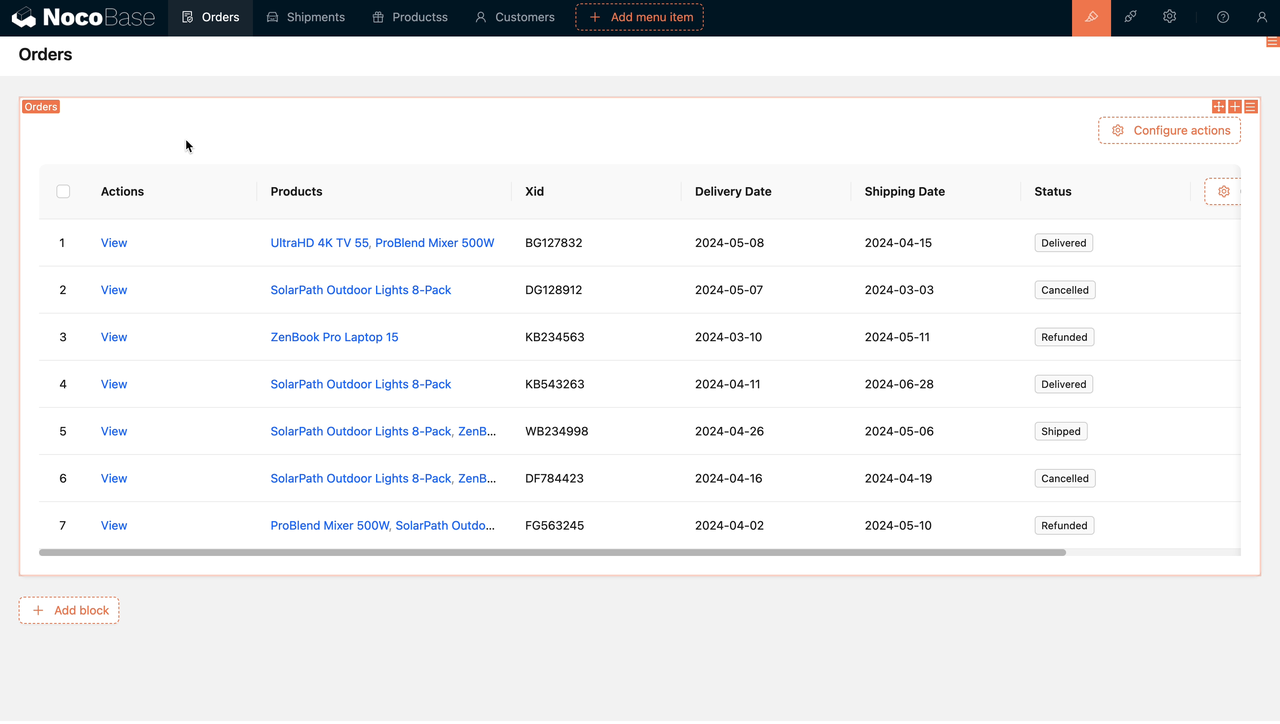Switch to the Customers menu tab
The image size is (1280, 724).
tap(514, 17)
